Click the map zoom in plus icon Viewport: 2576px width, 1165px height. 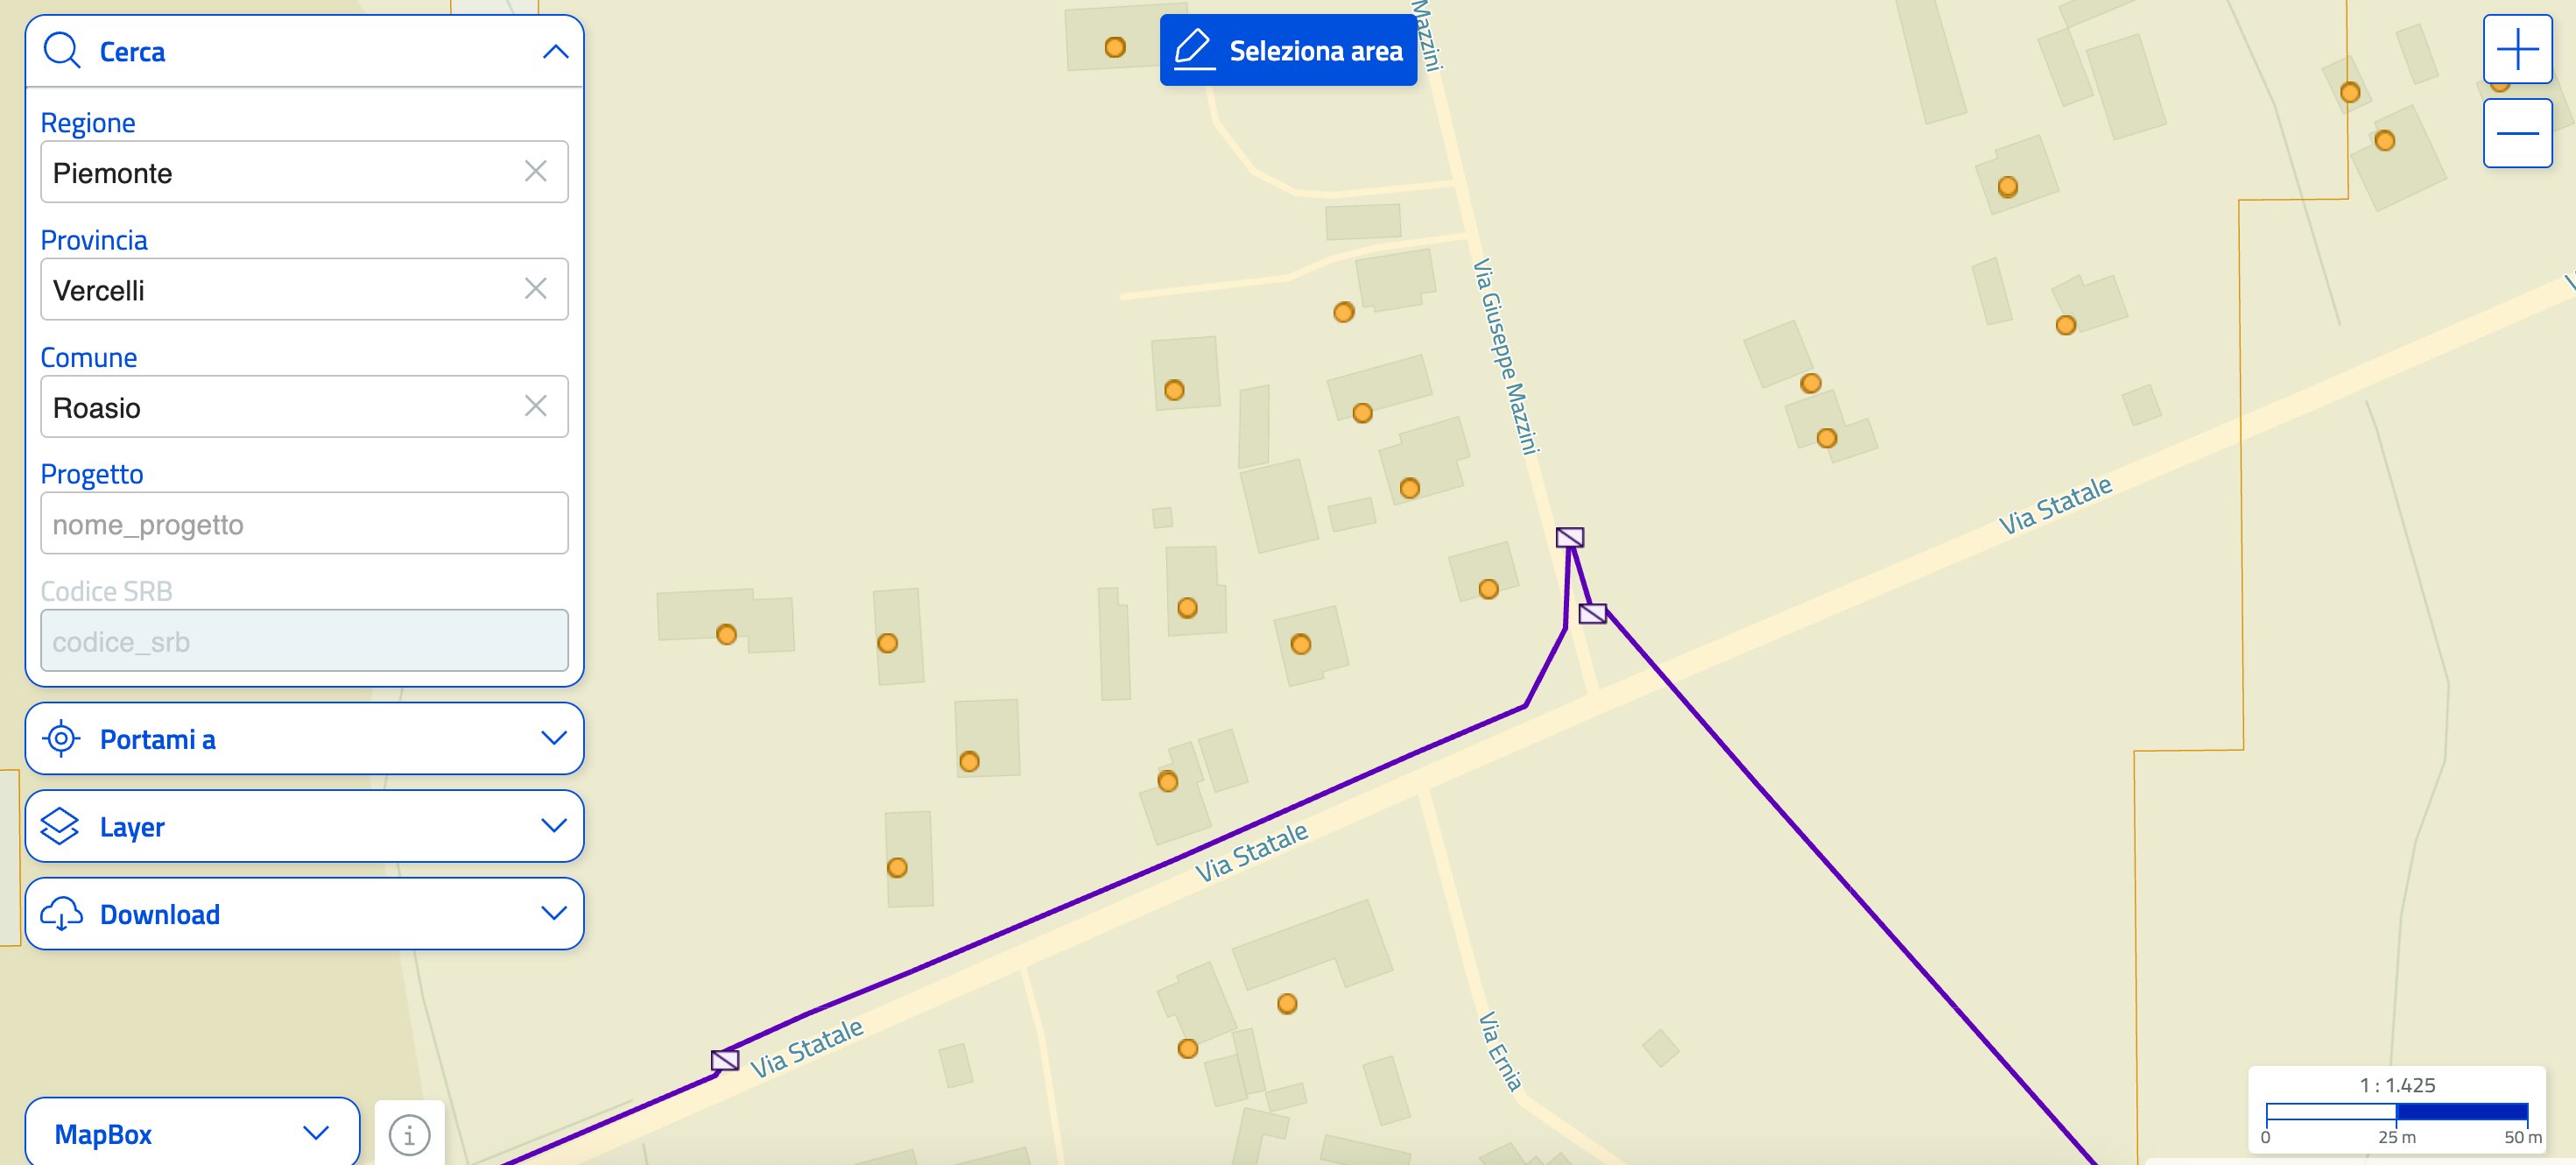[x=2517, y=49]
